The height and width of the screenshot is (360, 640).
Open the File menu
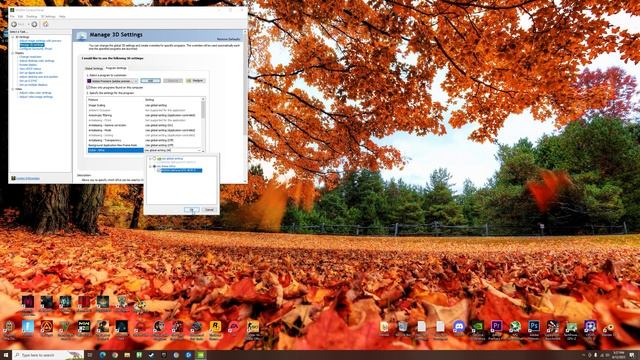tap(12, 17)
